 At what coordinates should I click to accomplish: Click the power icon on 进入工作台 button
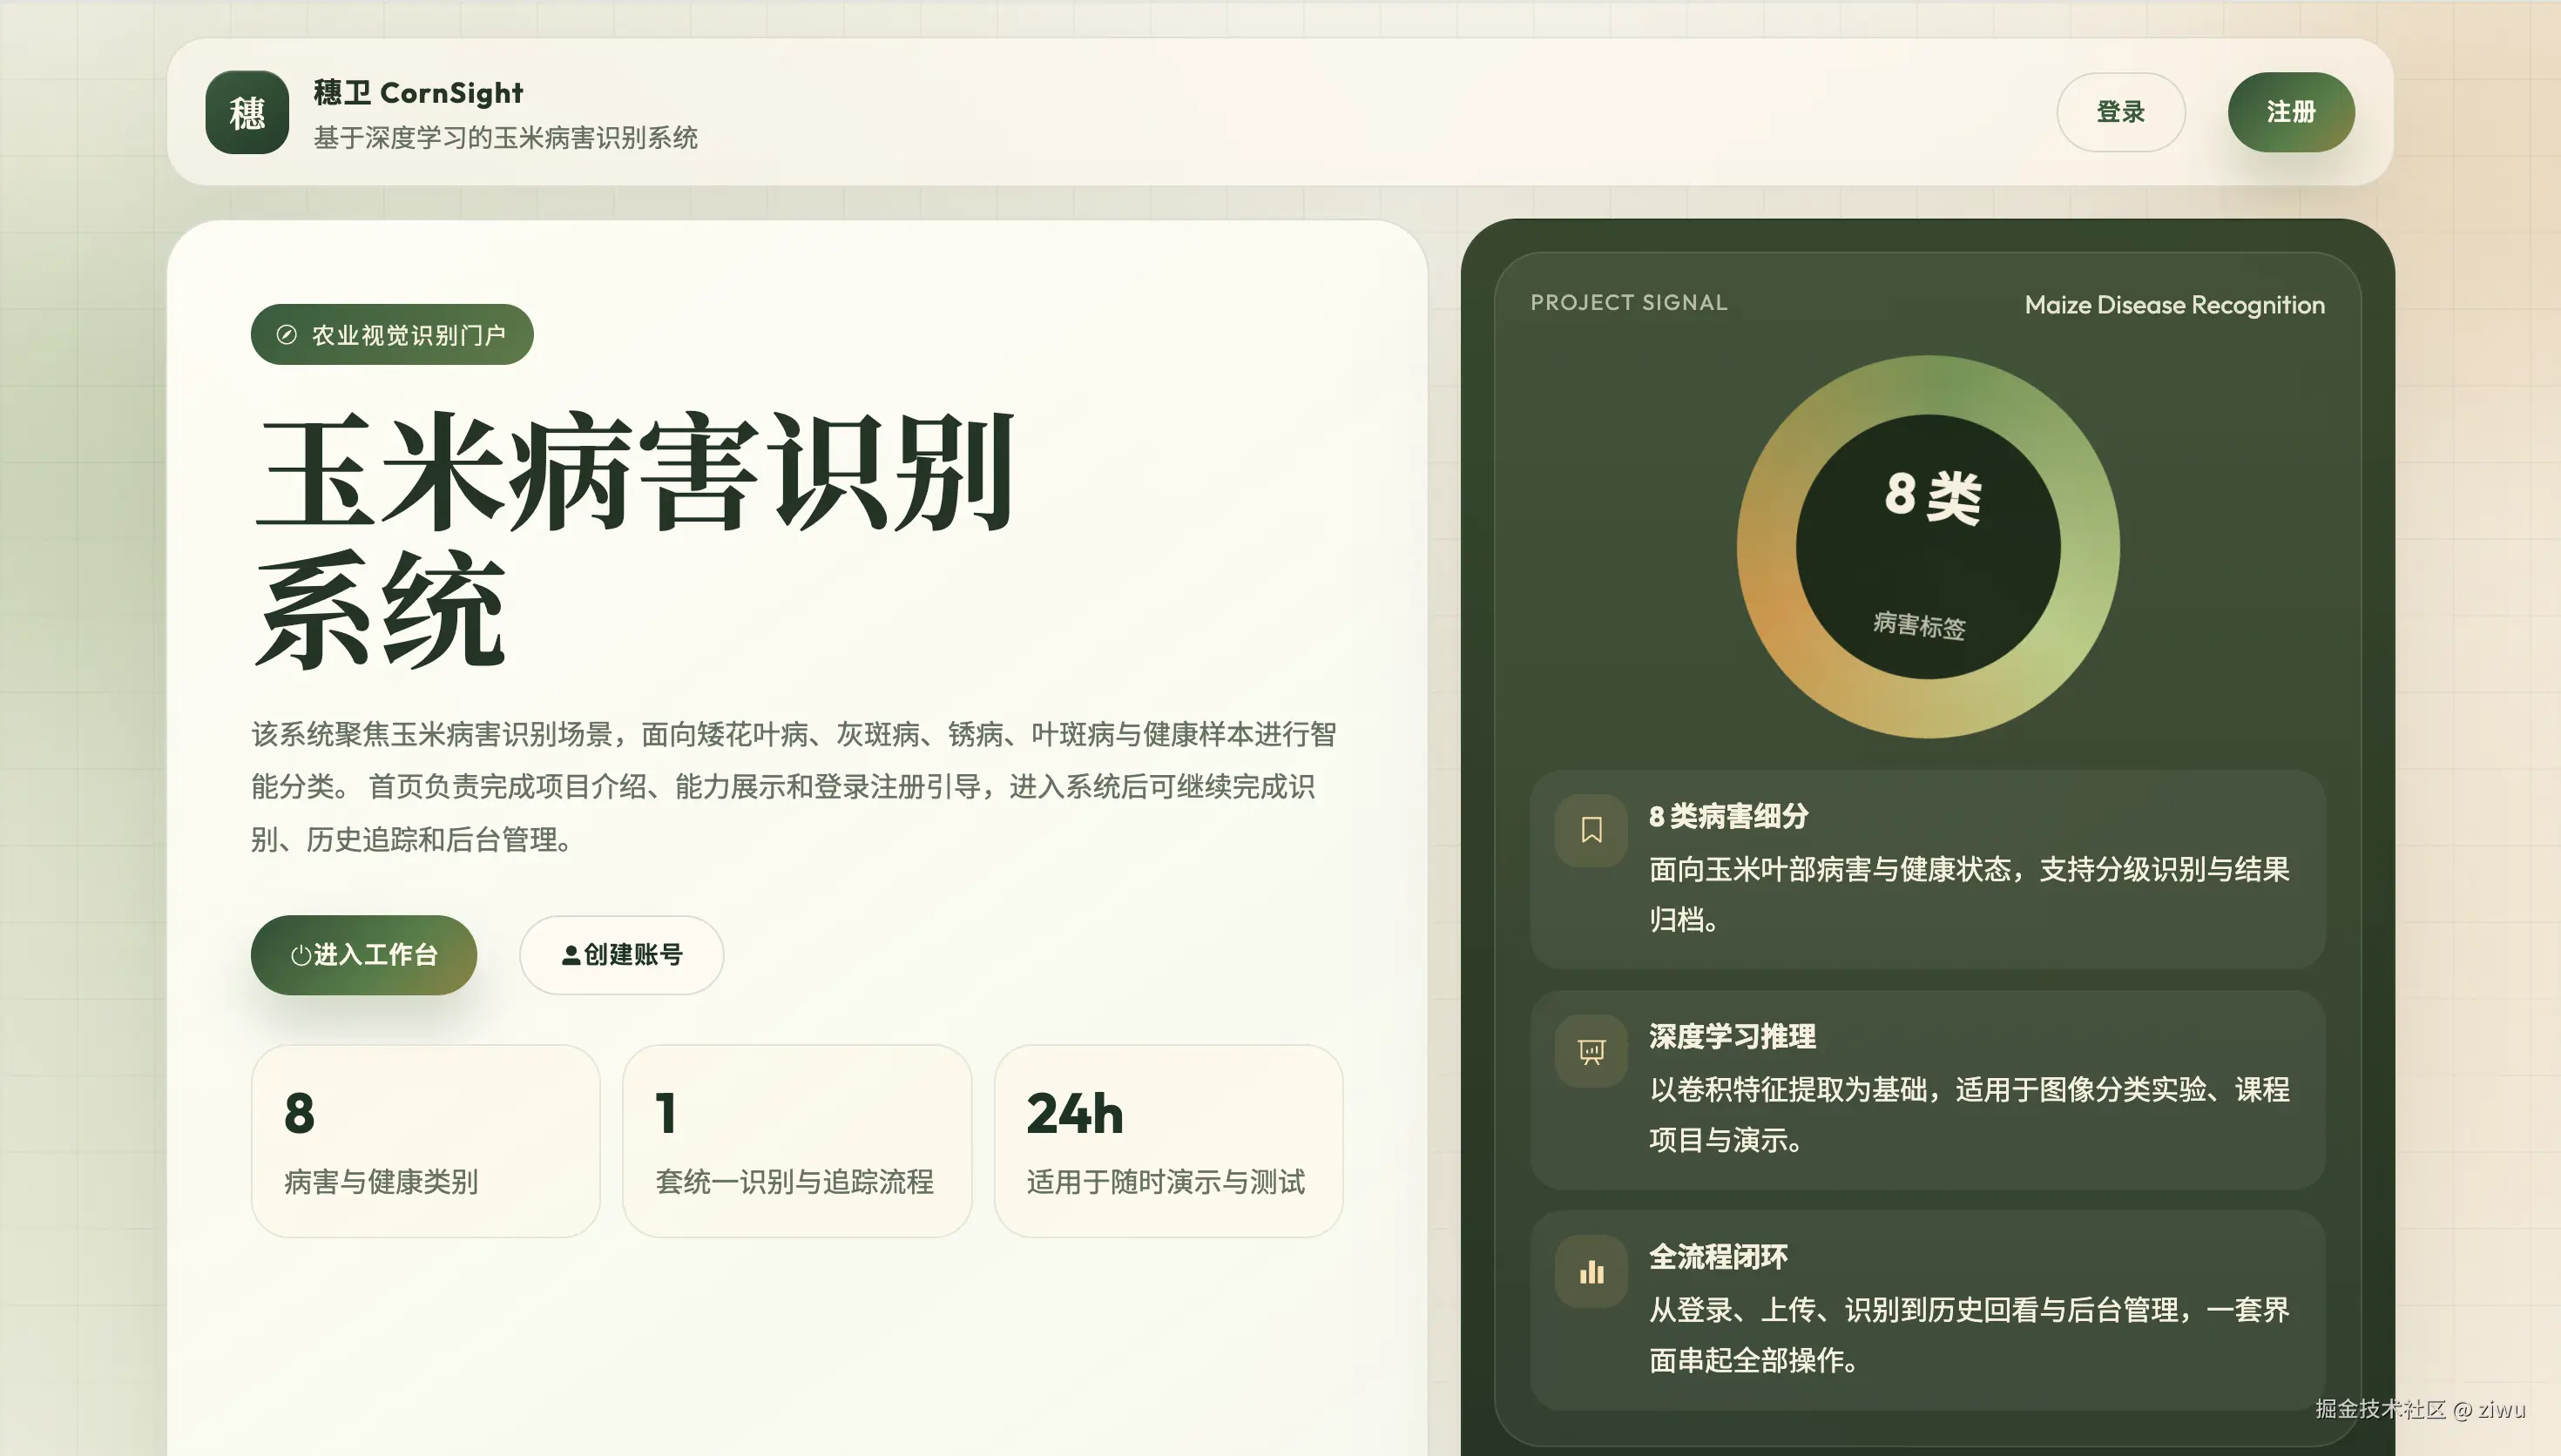pyautogui.click(x=301, y=955)
